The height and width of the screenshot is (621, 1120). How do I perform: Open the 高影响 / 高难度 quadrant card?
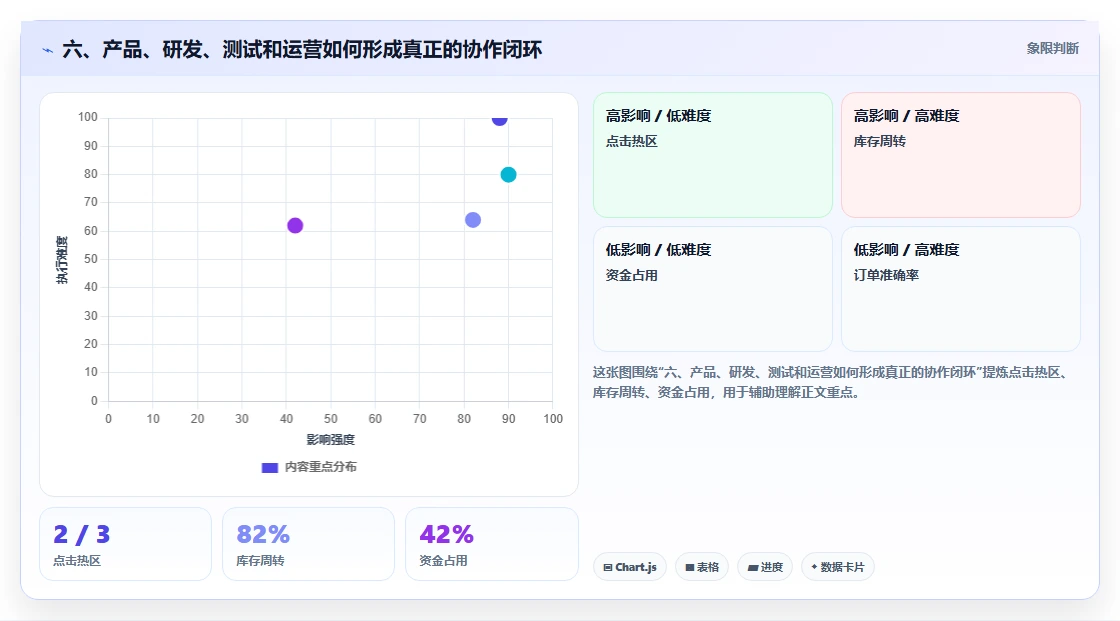click(961, 155)
